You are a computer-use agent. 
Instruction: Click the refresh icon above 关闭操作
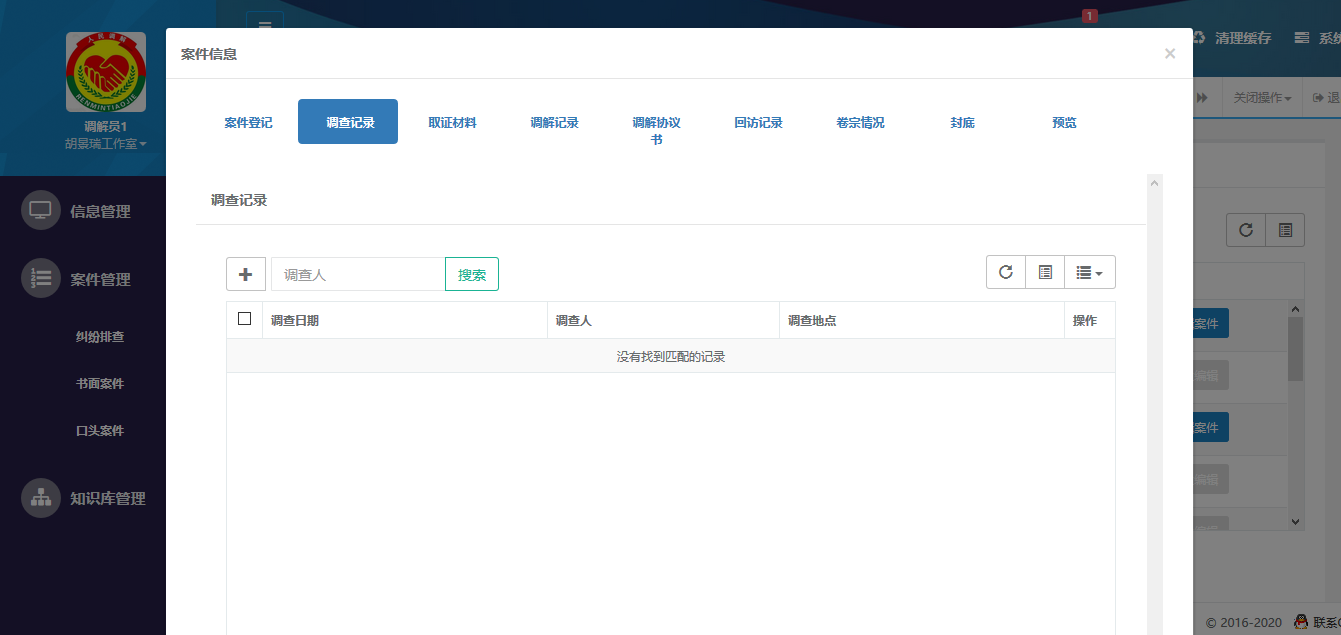[1245, 230]
